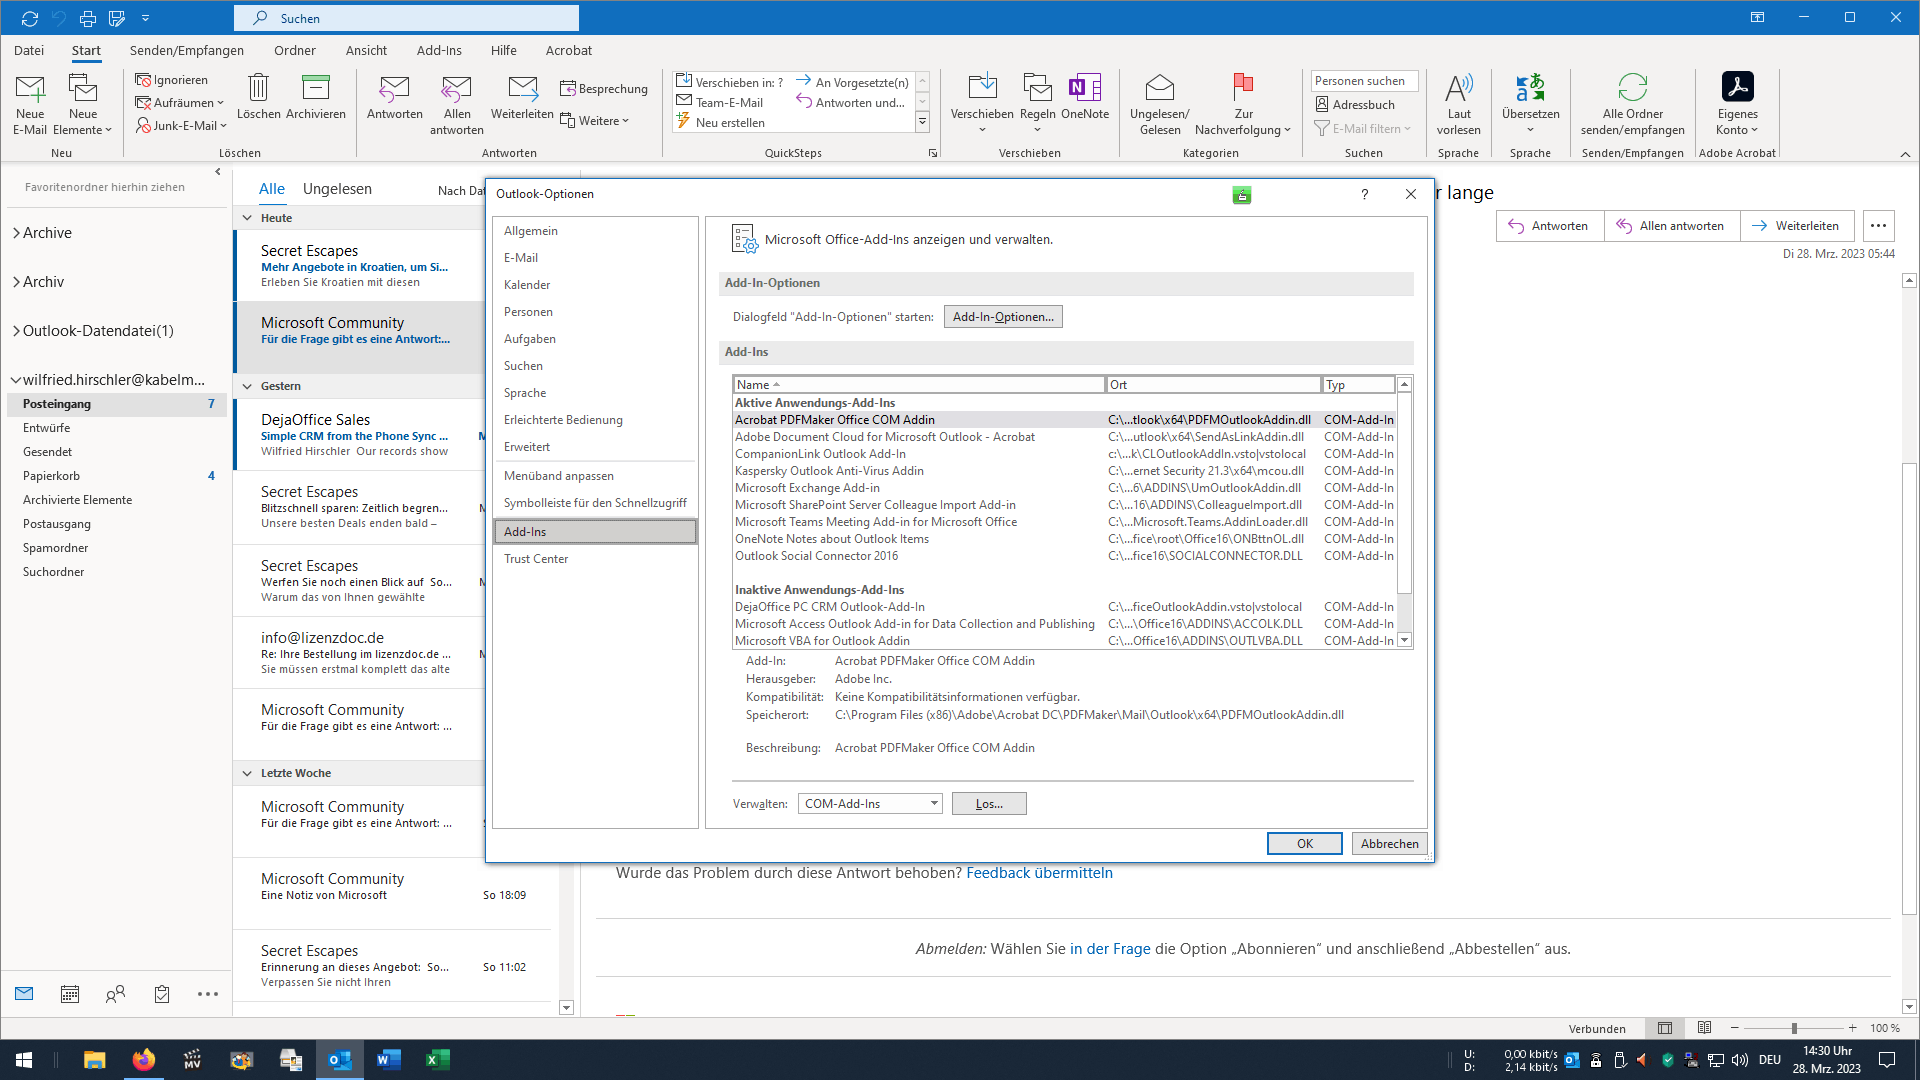Adjust the zoom slider in status bar
The width and height of the screenshot is (1920, 1080).
pyautogui.click(x=1794, y=1028)
